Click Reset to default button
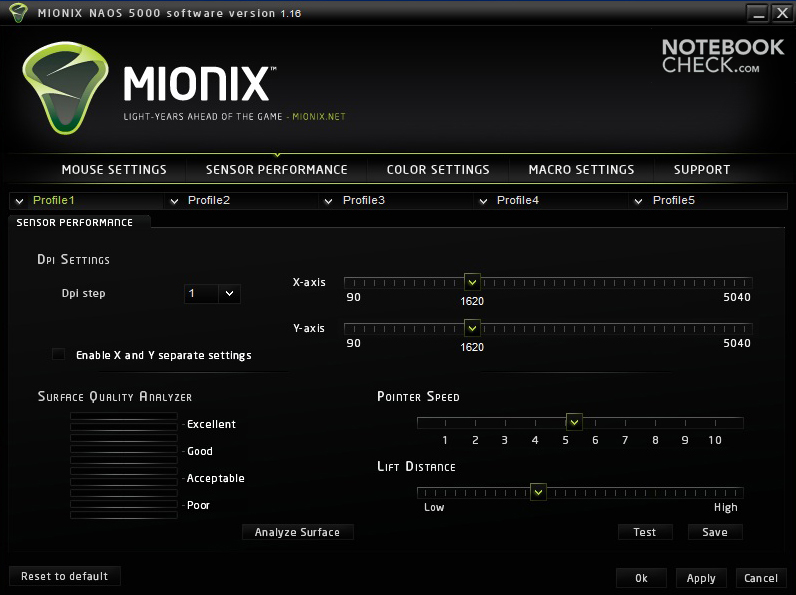Viewport: 796px width, 595px height. [64, 576]
